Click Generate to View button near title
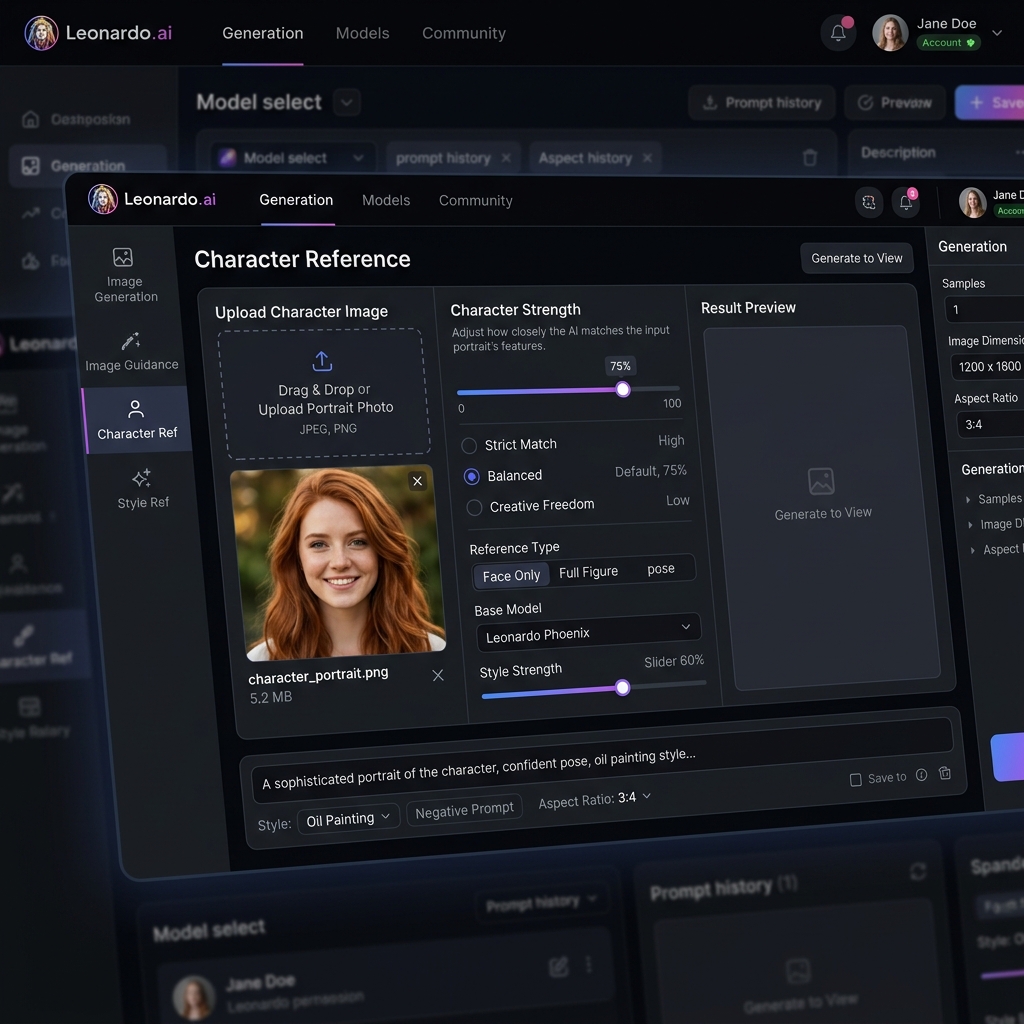This screenshot has height=1024, width=1024. [x=857, y=258]
